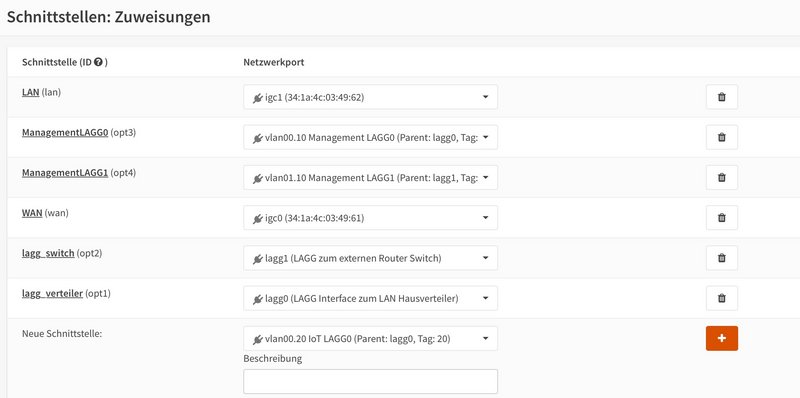Screen dimensions: 800x398
Task: Open lagg0 LAN Hausverteiler port dropdown
Action: 370,298
